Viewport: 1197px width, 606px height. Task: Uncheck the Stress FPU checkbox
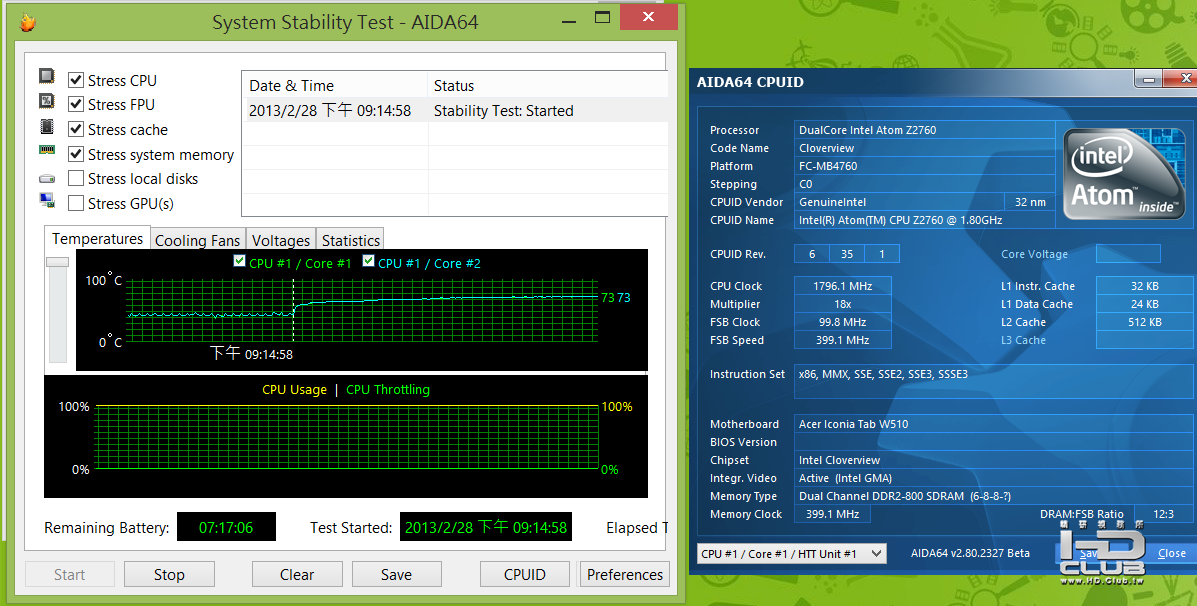(x=76, y=104)
